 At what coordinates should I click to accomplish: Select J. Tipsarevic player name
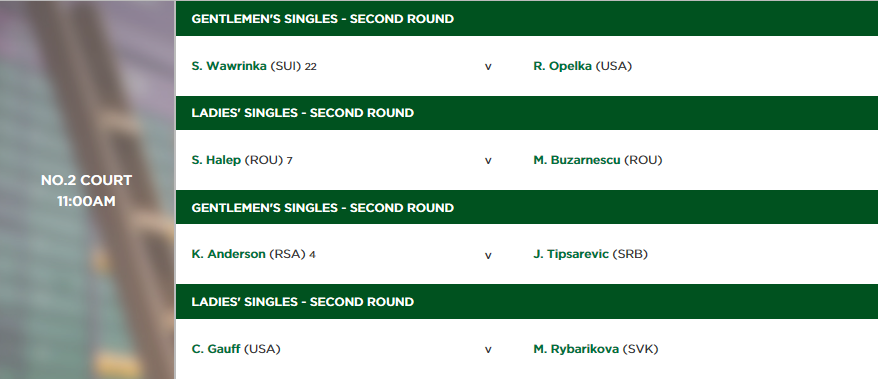(571, 254)
